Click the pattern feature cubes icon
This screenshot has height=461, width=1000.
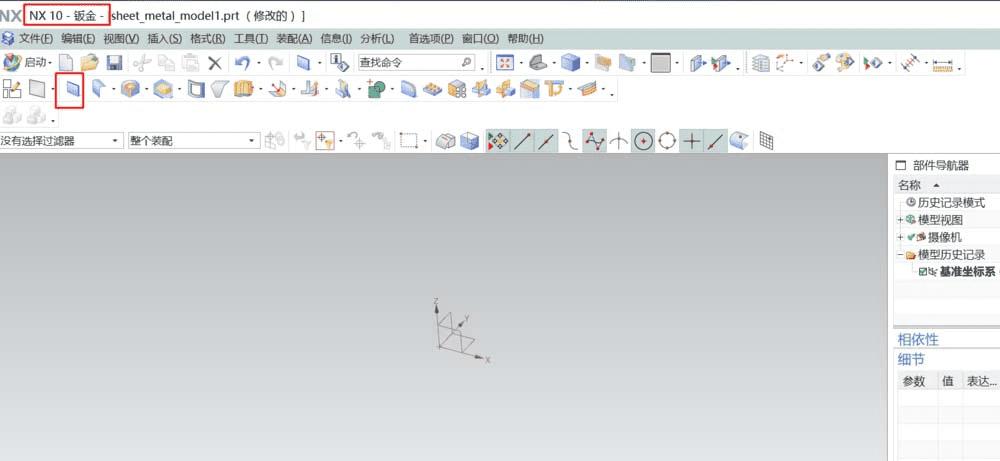456,89
